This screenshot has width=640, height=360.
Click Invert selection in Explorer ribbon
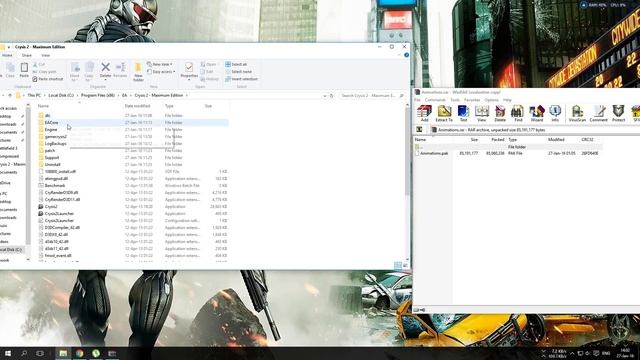[x=241, y=79]
